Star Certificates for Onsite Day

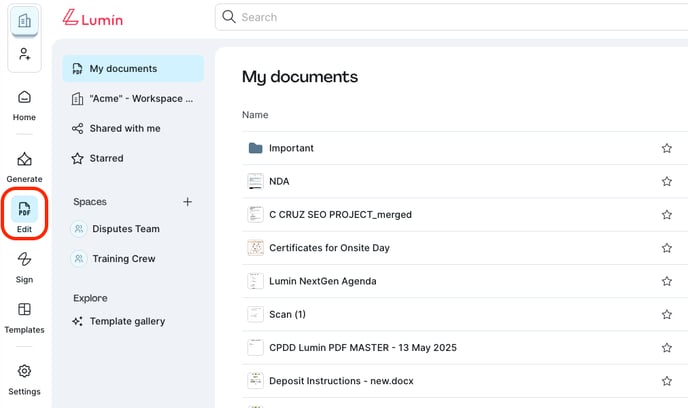(x=667, y=248)
